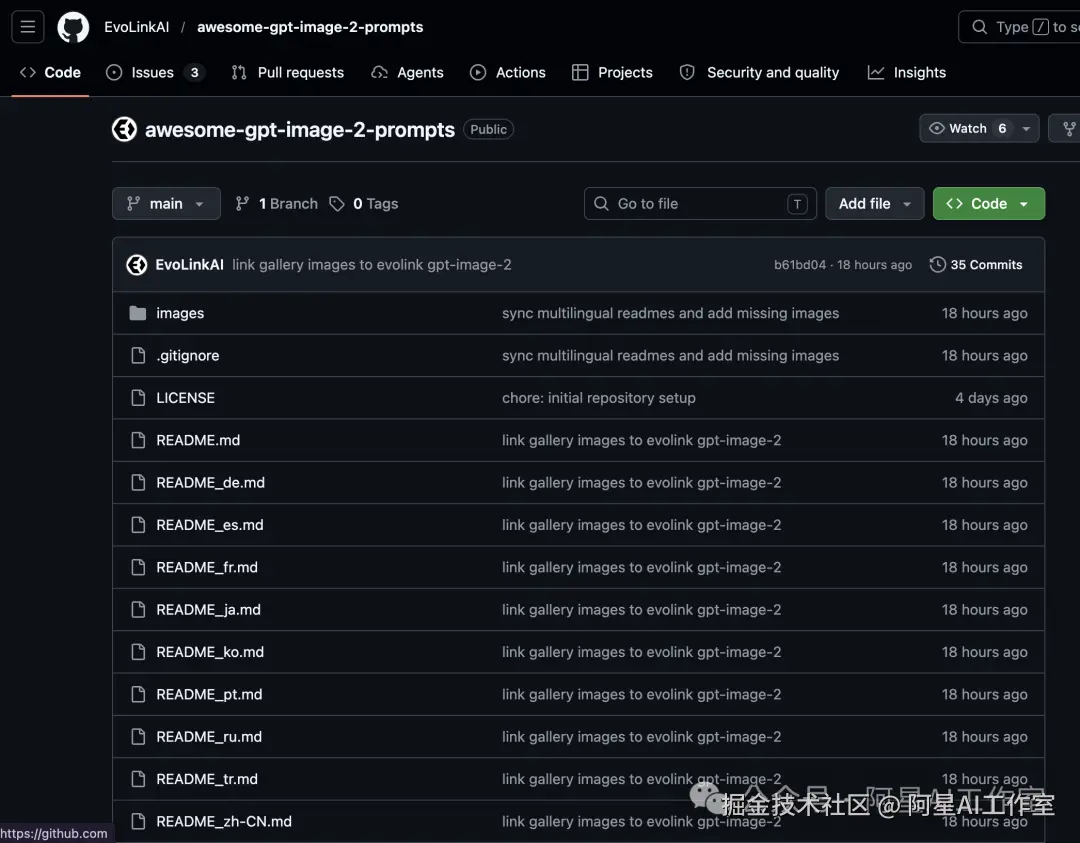Click the EvoLinkAI avatar beside repo title

(124, 129)
